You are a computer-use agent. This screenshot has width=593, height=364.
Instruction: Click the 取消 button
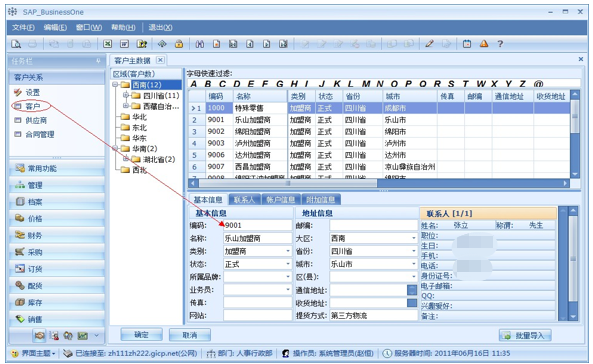click(x=190, y=335)
